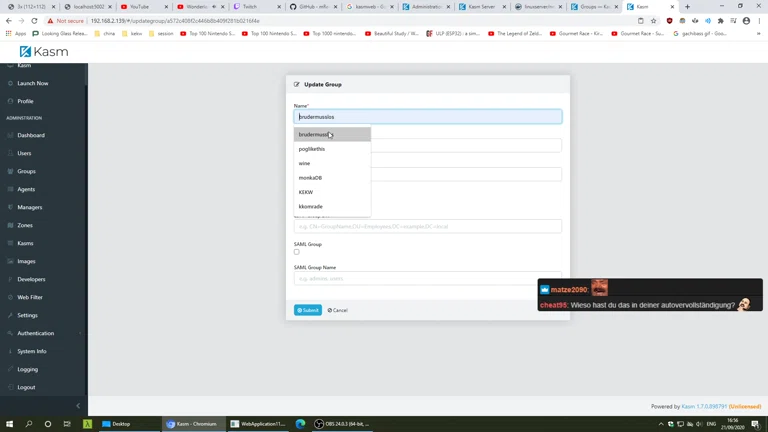768x432 pixels.
Task: Open browser profile avatar icon
Action: point(746,21)
